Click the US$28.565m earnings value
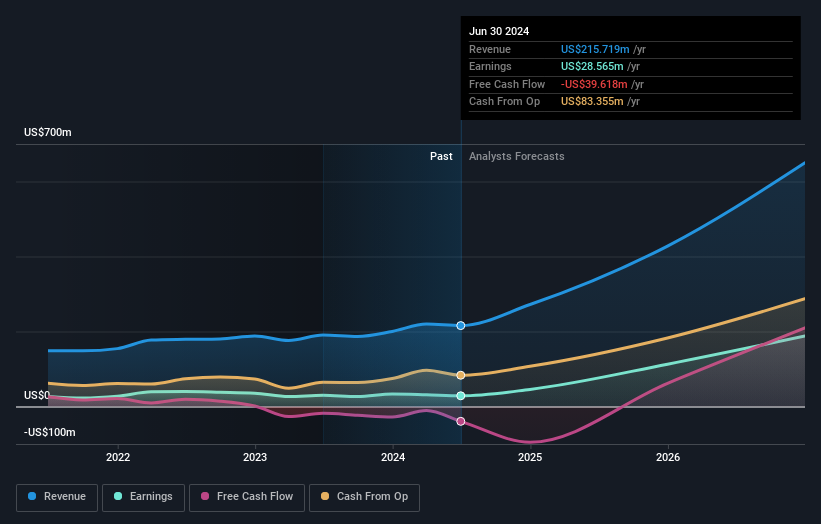 (592, 66)
